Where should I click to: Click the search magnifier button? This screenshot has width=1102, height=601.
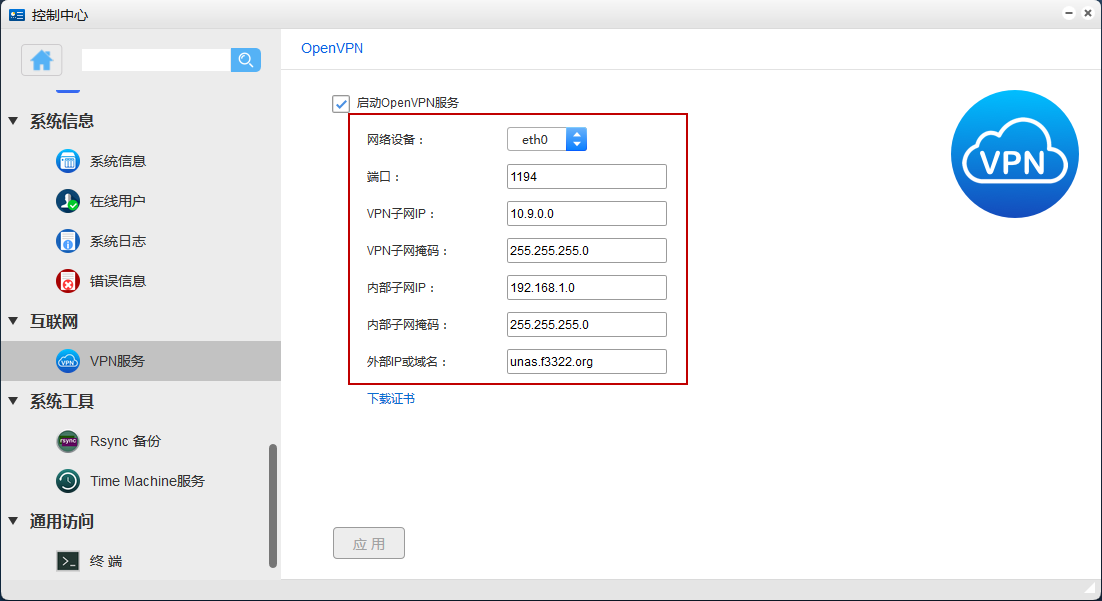(246, 60)
